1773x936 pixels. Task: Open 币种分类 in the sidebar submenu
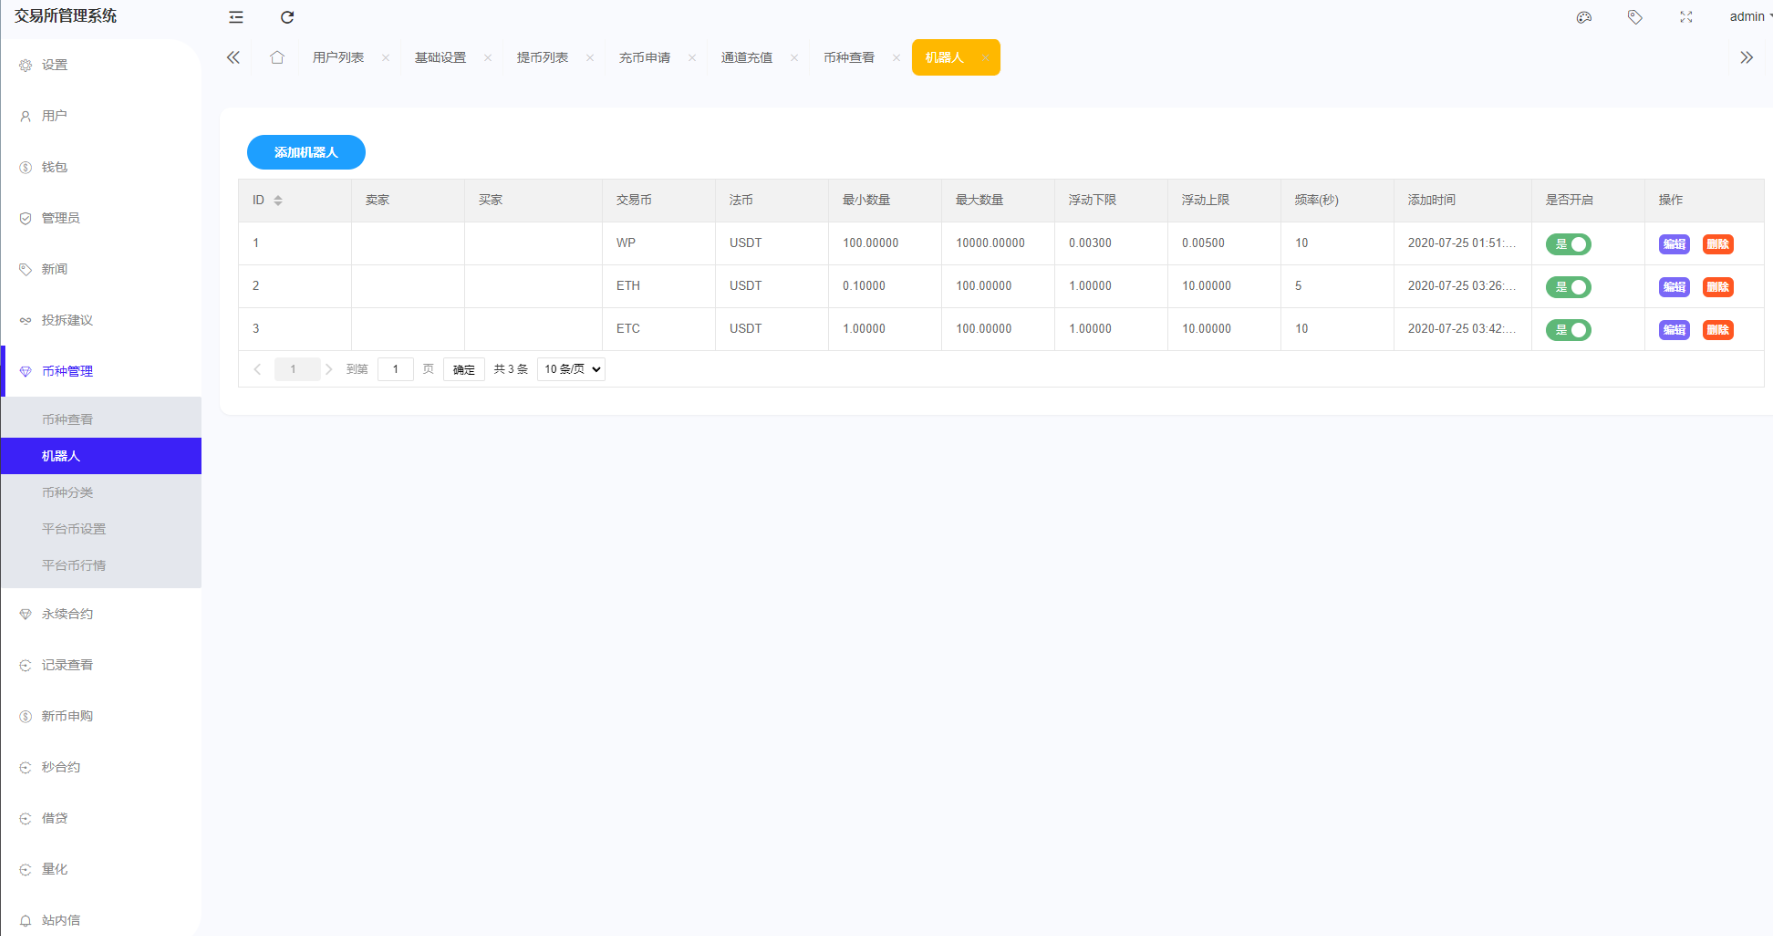[x=67, y=493]
